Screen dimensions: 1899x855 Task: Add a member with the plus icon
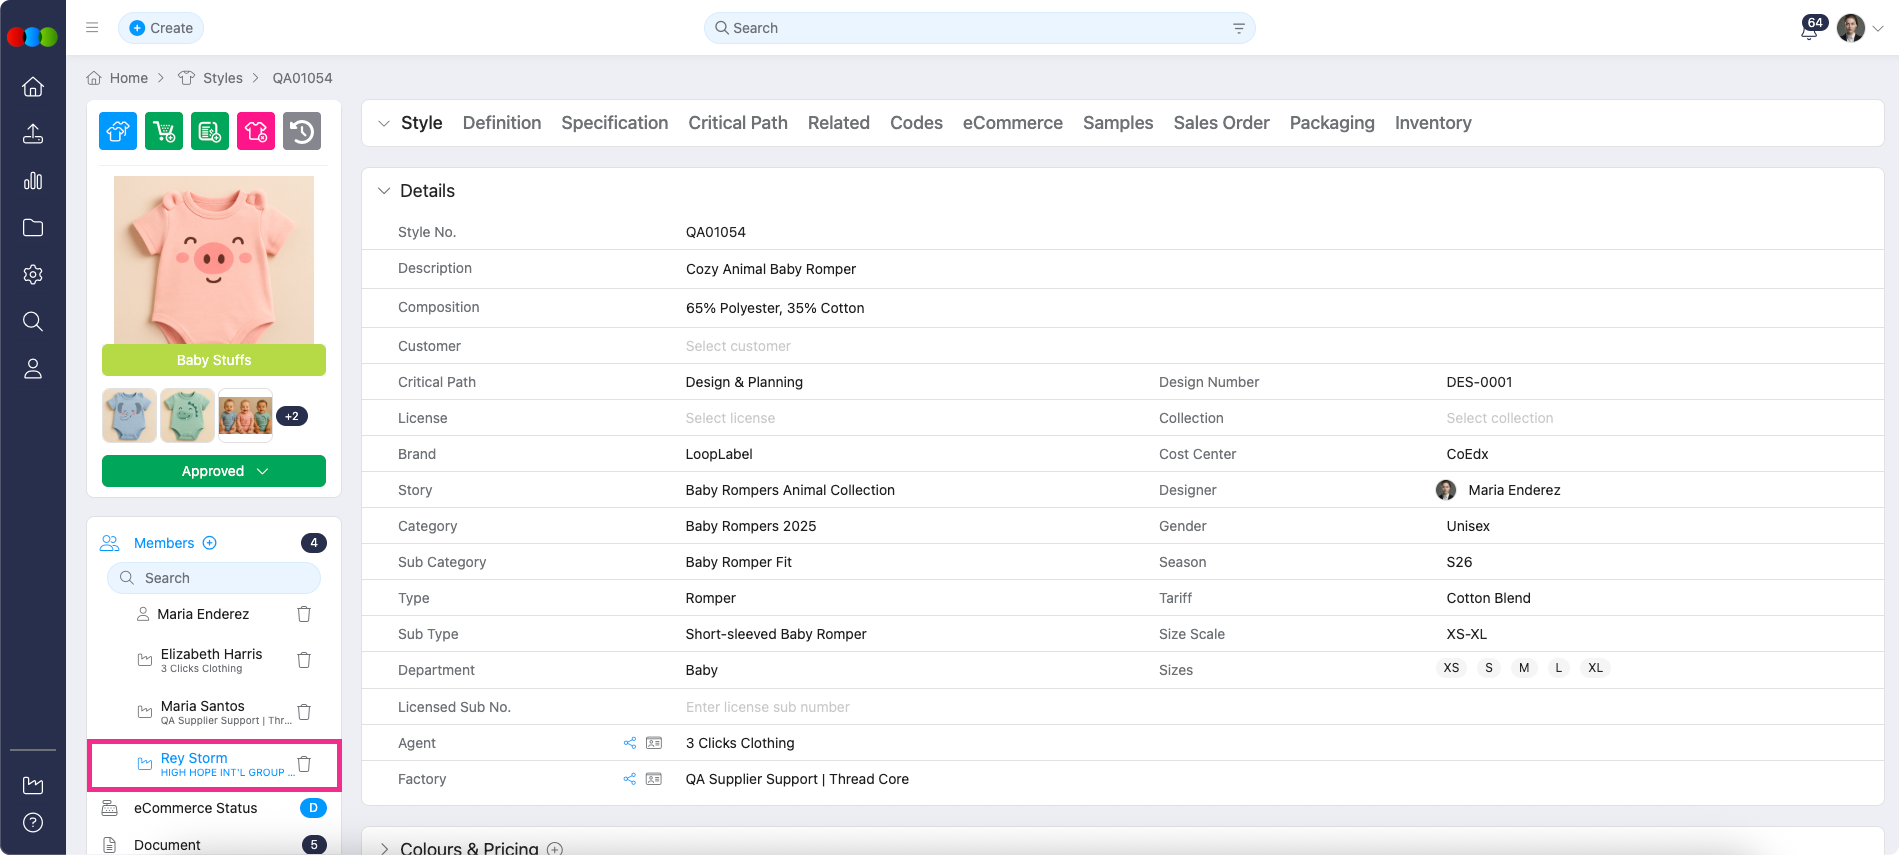[210, 543]
